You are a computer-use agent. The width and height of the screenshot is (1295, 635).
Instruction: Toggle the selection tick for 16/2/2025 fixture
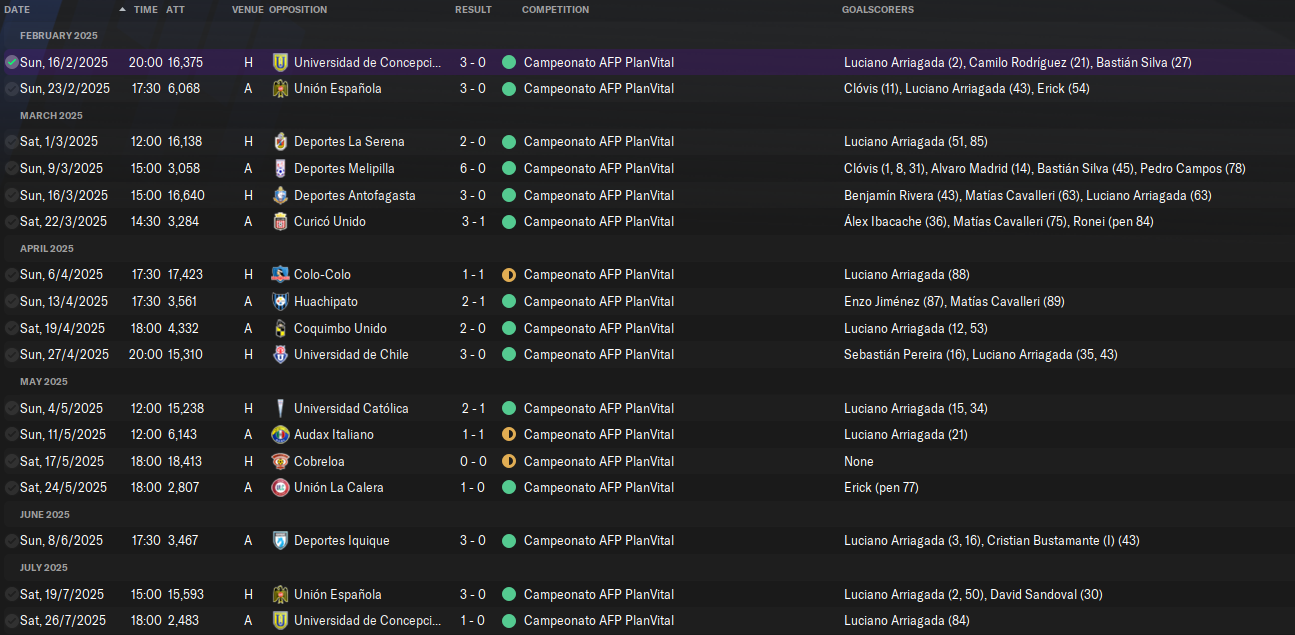point(11,62)
